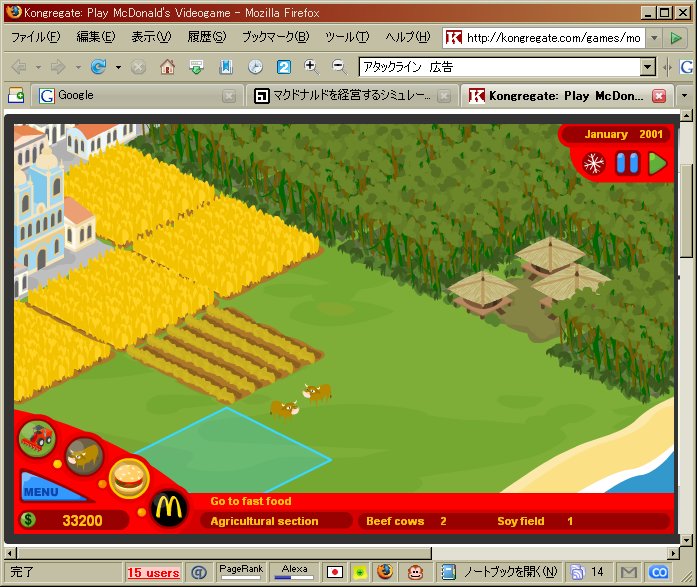Click the blue CO status bar icon
697x587 pixels.
coord(658,572)
